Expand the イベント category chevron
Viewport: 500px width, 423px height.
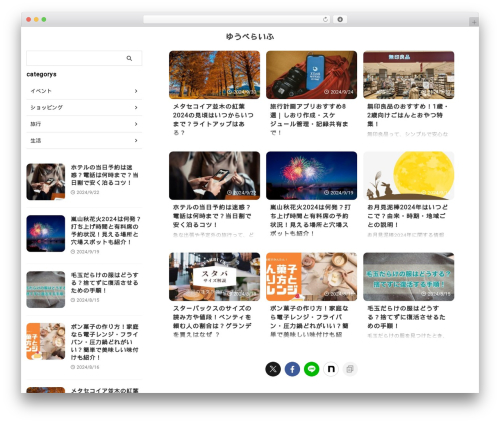[x=136, y=91]
